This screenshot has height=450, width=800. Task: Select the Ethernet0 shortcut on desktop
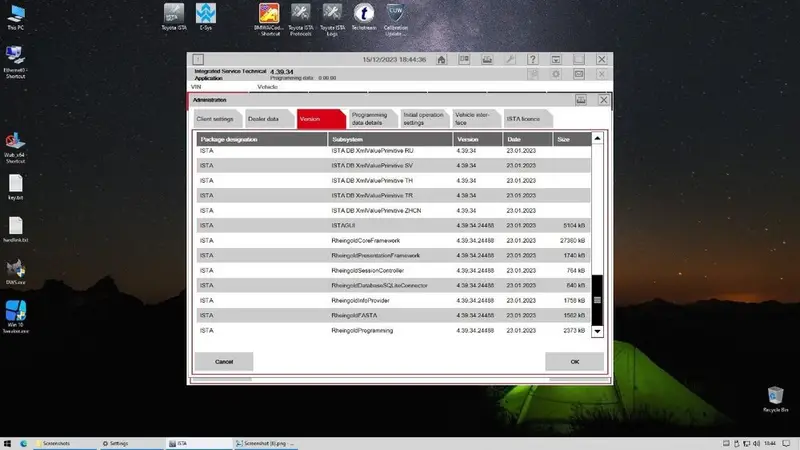[15, 62]
